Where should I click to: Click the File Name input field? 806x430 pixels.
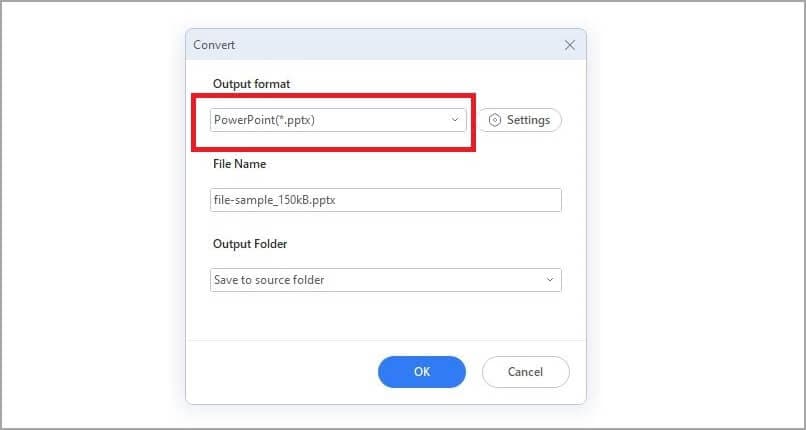pyautogui.click(x=386, y=200)
